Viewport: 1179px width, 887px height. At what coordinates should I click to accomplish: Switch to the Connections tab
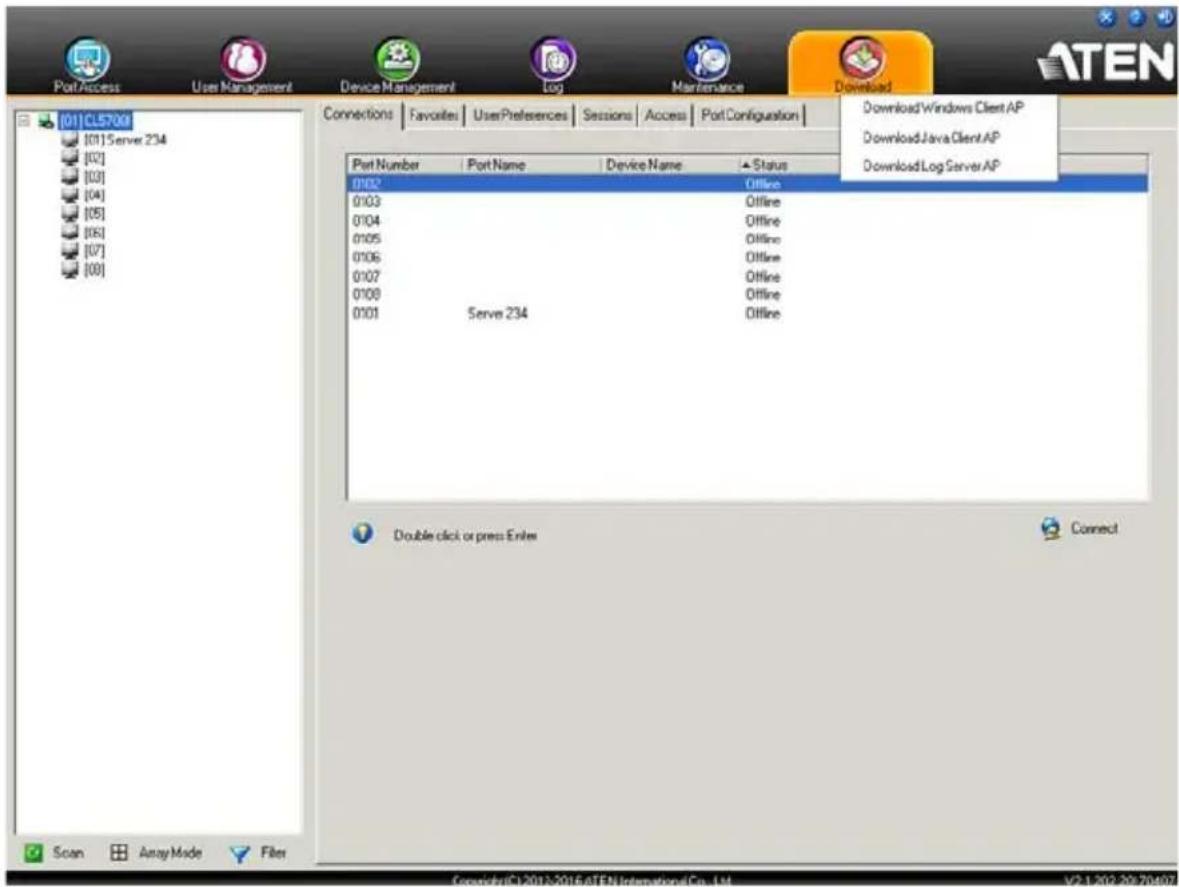point(359,114)
